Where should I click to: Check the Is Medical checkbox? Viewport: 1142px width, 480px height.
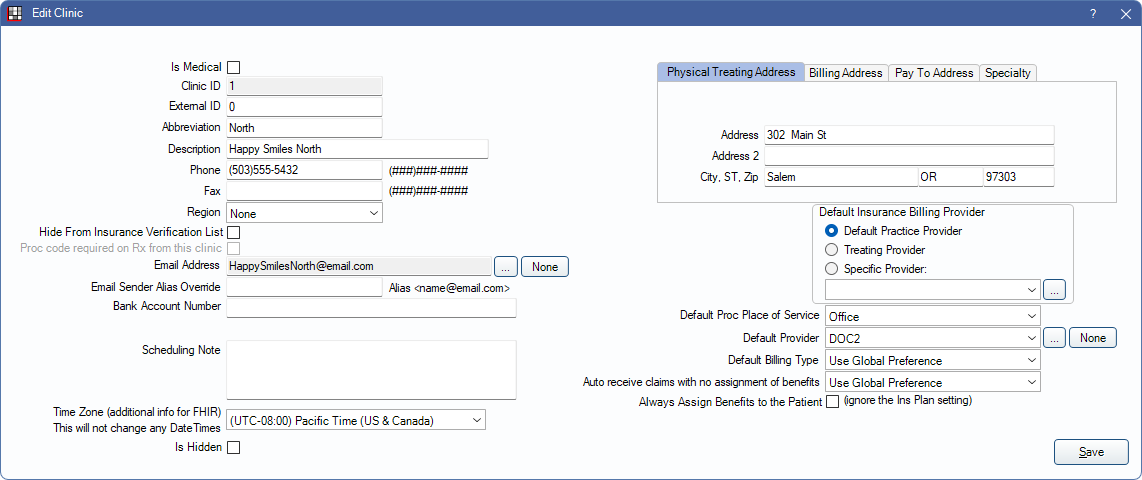[x=234, y=68]
